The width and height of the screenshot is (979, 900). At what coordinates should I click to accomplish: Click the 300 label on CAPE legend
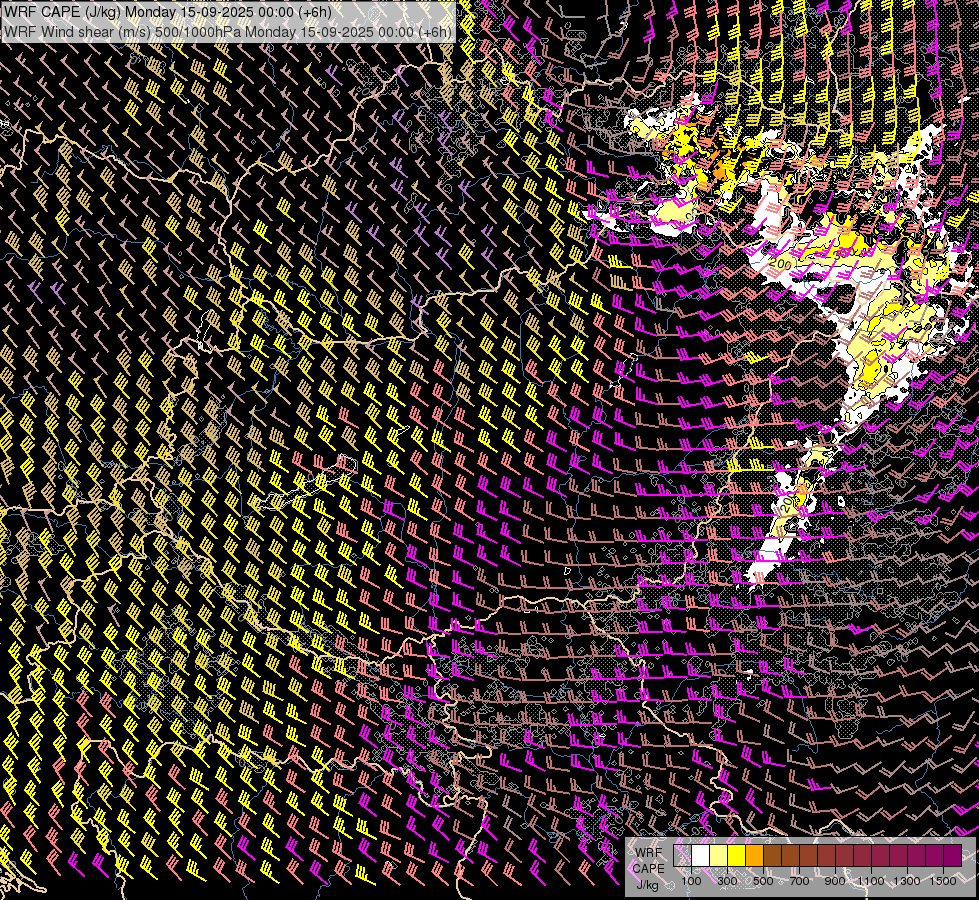[727, 881]
